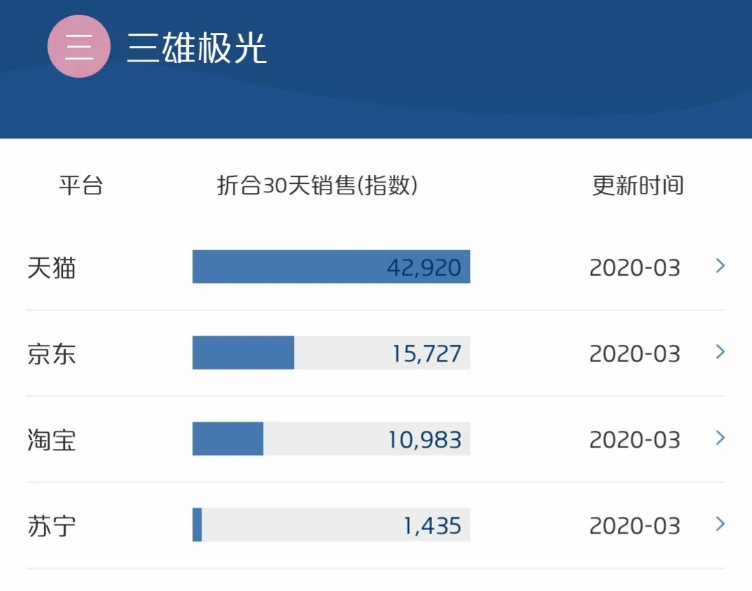Click the 折合30天销售(指数) column header
The height and width of the screenshot is (591, 752).
[x=317, y=185]
